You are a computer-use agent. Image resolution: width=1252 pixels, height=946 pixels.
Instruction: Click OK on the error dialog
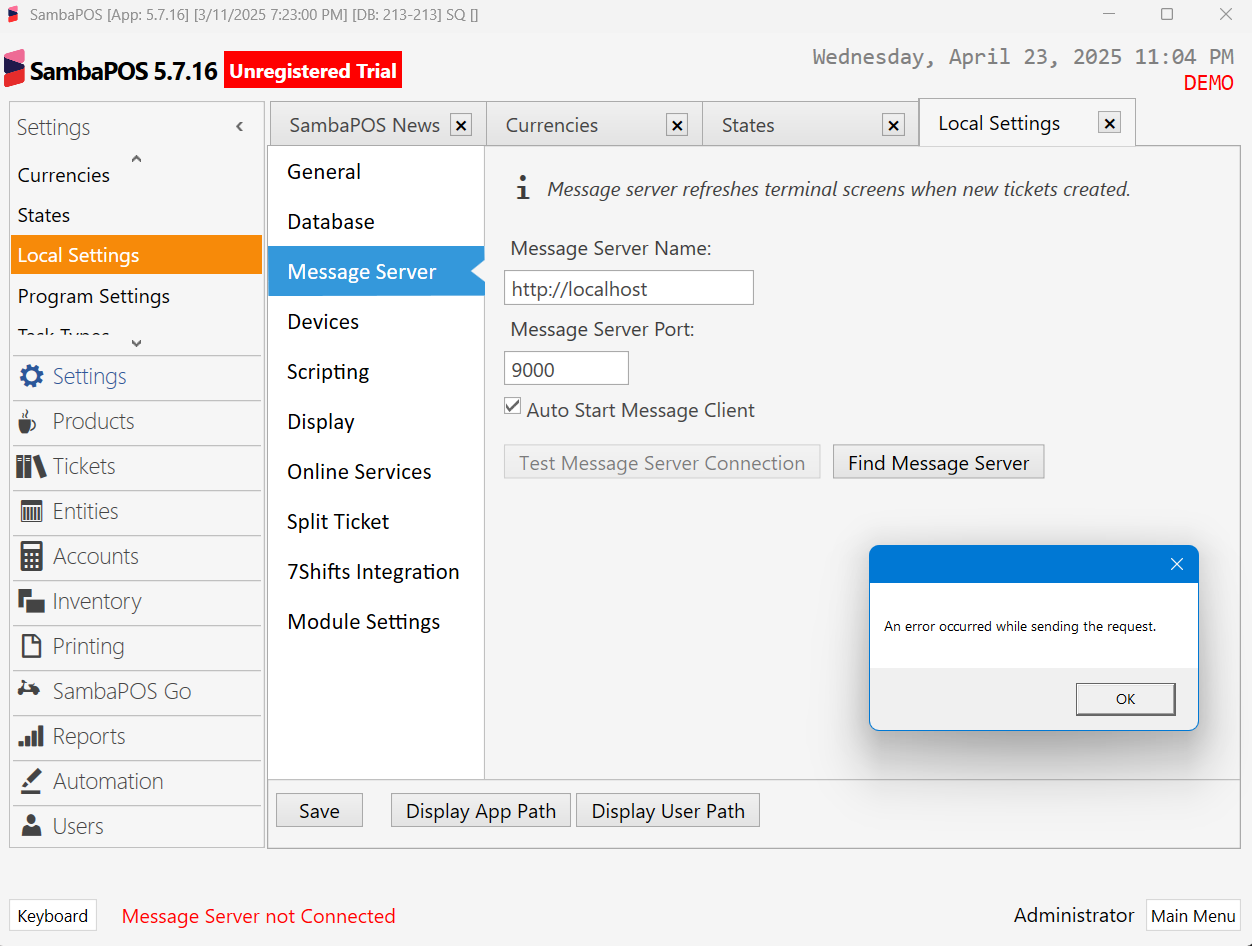tap(1125, 699)
